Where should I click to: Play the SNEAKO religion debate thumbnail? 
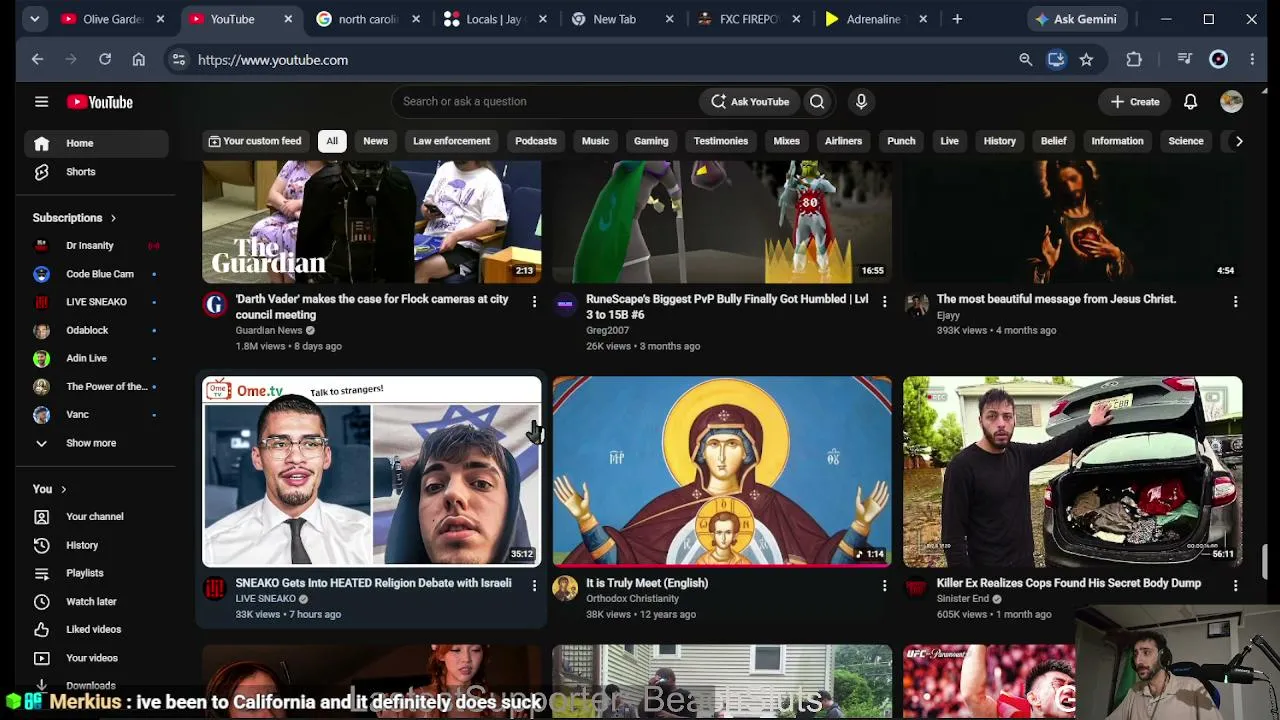click(372, 471)
